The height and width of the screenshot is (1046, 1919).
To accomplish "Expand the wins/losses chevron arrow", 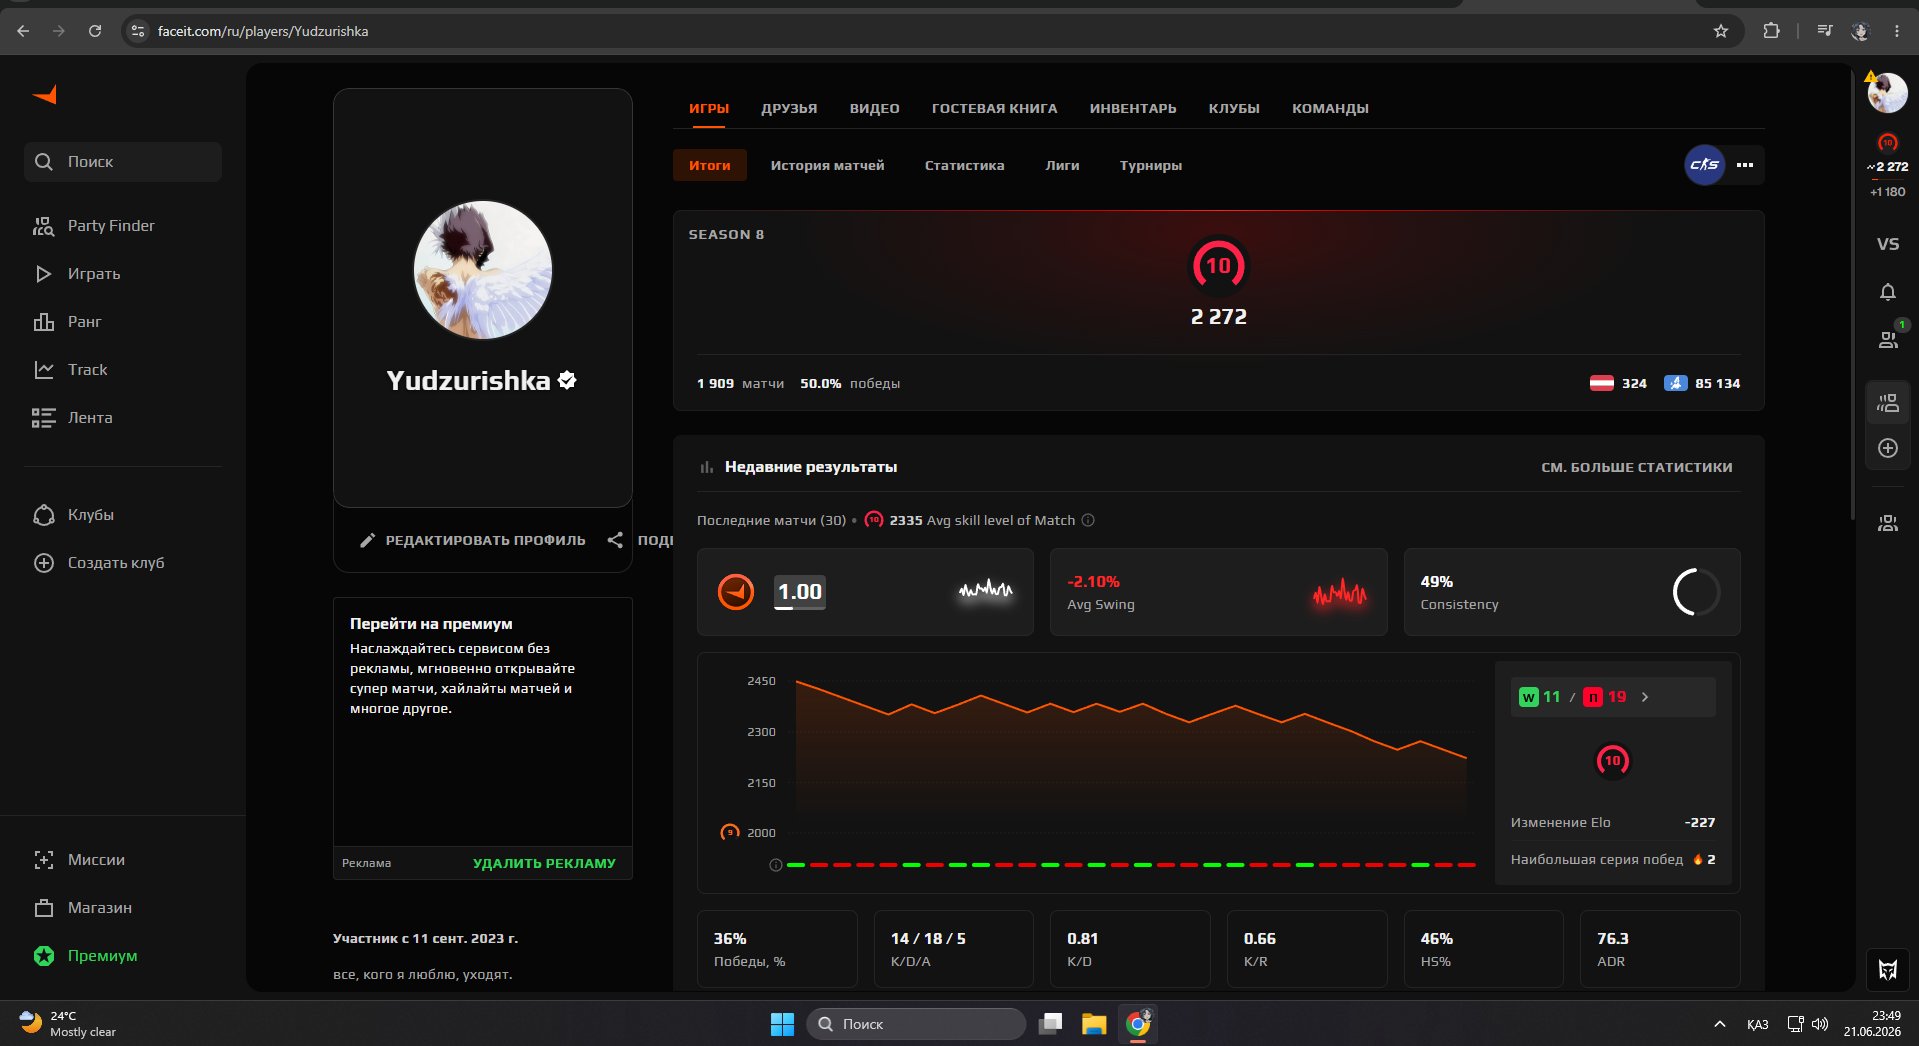I will click(x=1645, y=697).
